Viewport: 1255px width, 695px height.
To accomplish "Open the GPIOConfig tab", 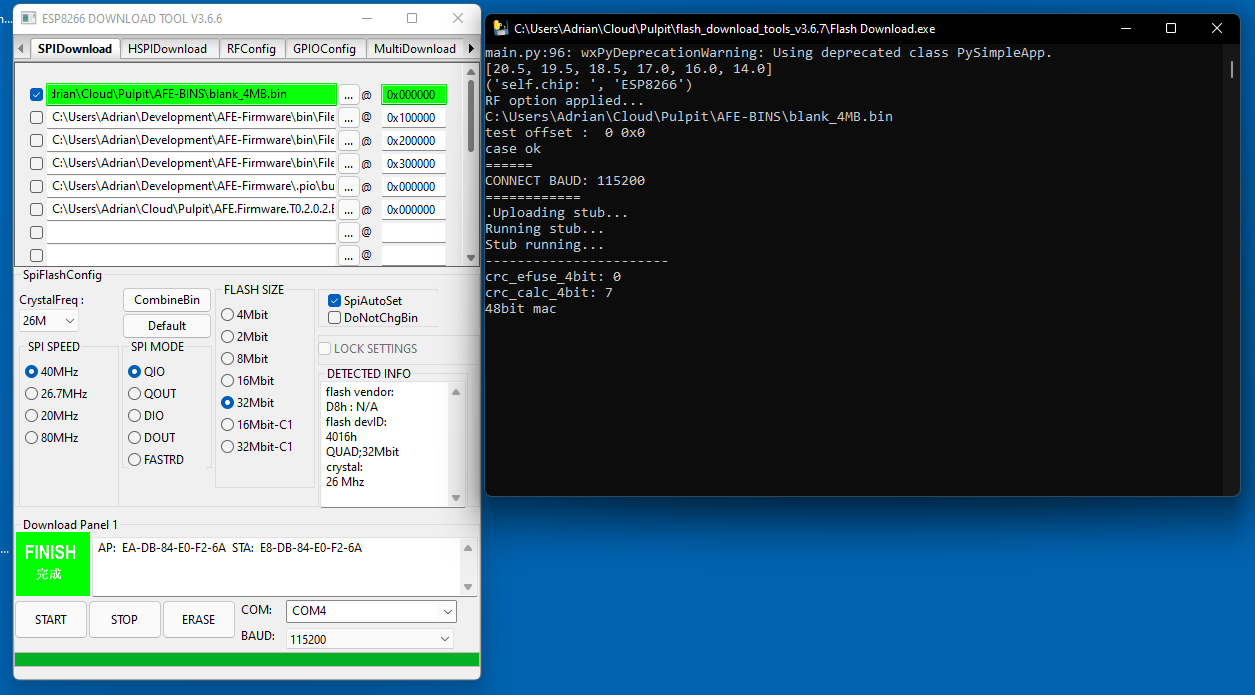I will [x=324, y=48].
